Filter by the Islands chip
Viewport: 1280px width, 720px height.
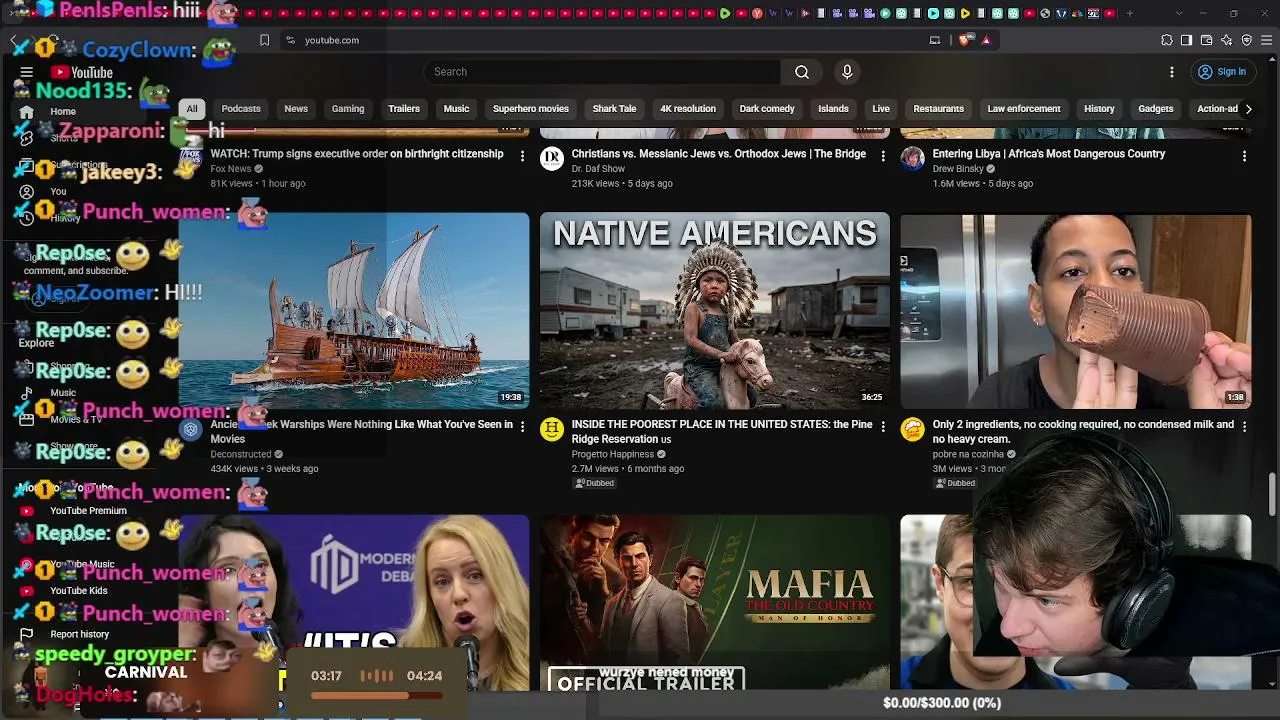(833, 109)
